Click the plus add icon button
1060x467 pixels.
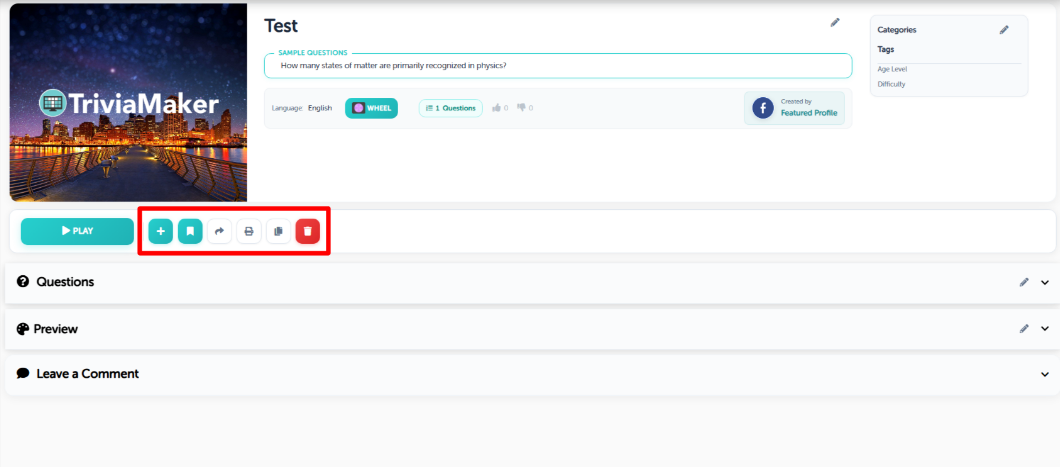[x=161, y=231]
